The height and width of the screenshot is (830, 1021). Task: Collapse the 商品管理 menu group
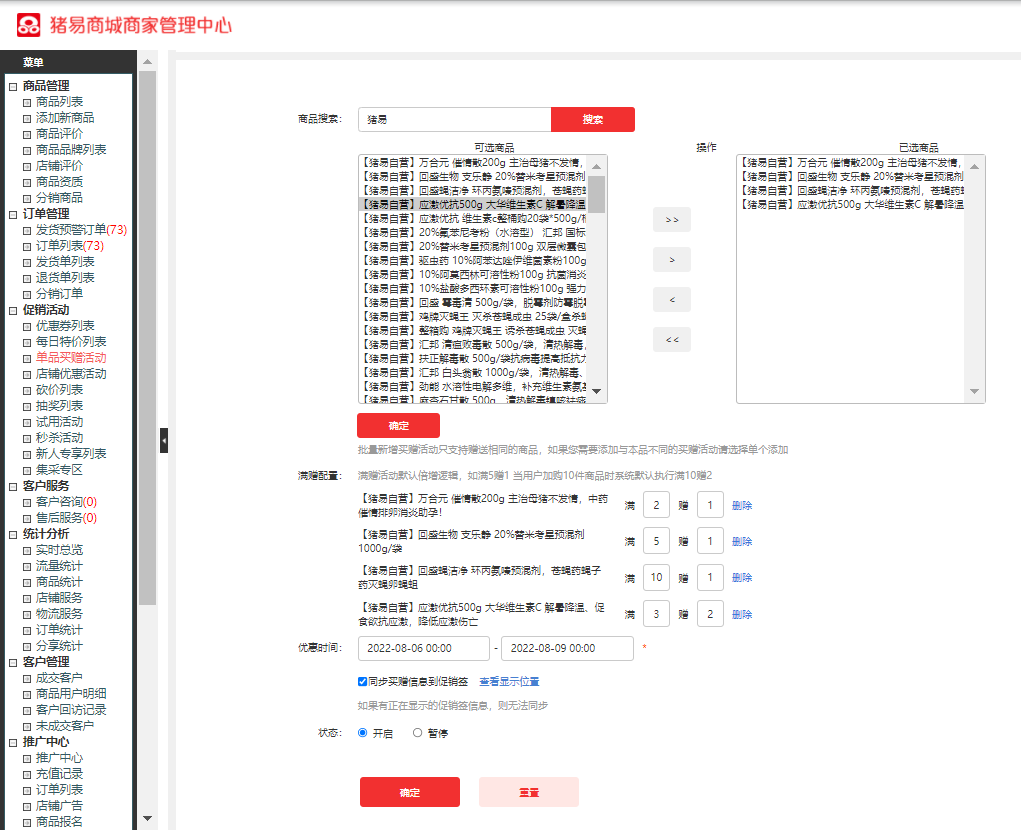click(x=13, y=87)
